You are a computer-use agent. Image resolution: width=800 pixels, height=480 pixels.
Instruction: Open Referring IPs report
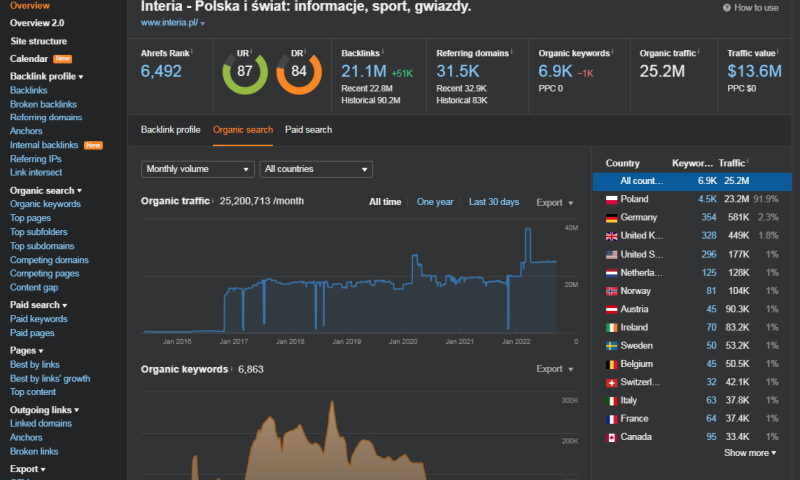[36, 159]
